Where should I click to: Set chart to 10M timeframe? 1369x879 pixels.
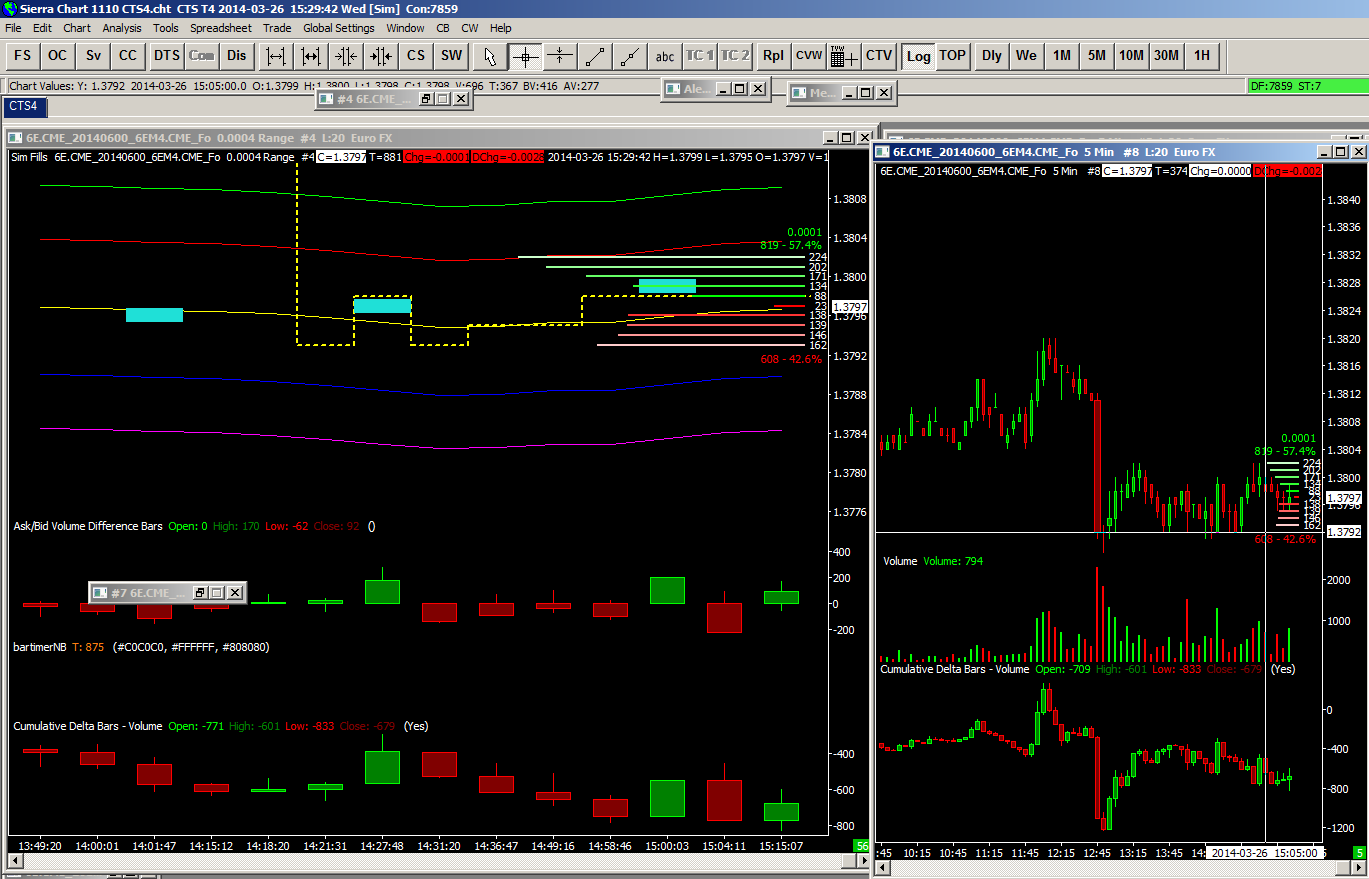click(1132, 56)
